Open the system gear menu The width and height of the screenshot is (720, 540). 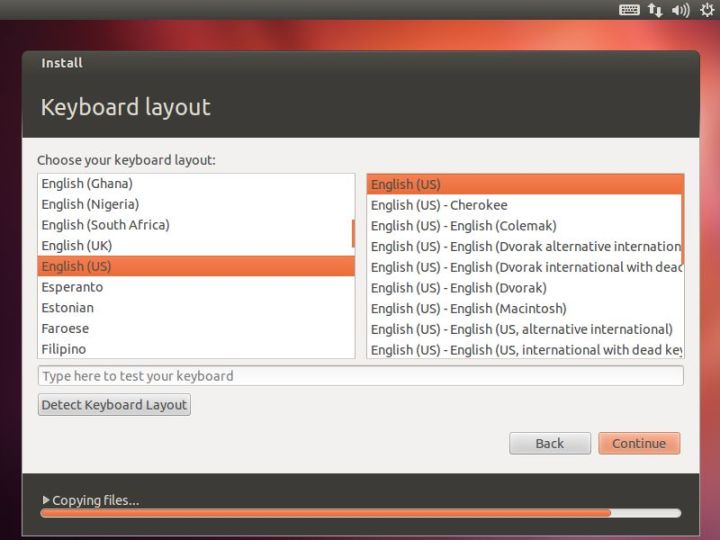(708, 10)
